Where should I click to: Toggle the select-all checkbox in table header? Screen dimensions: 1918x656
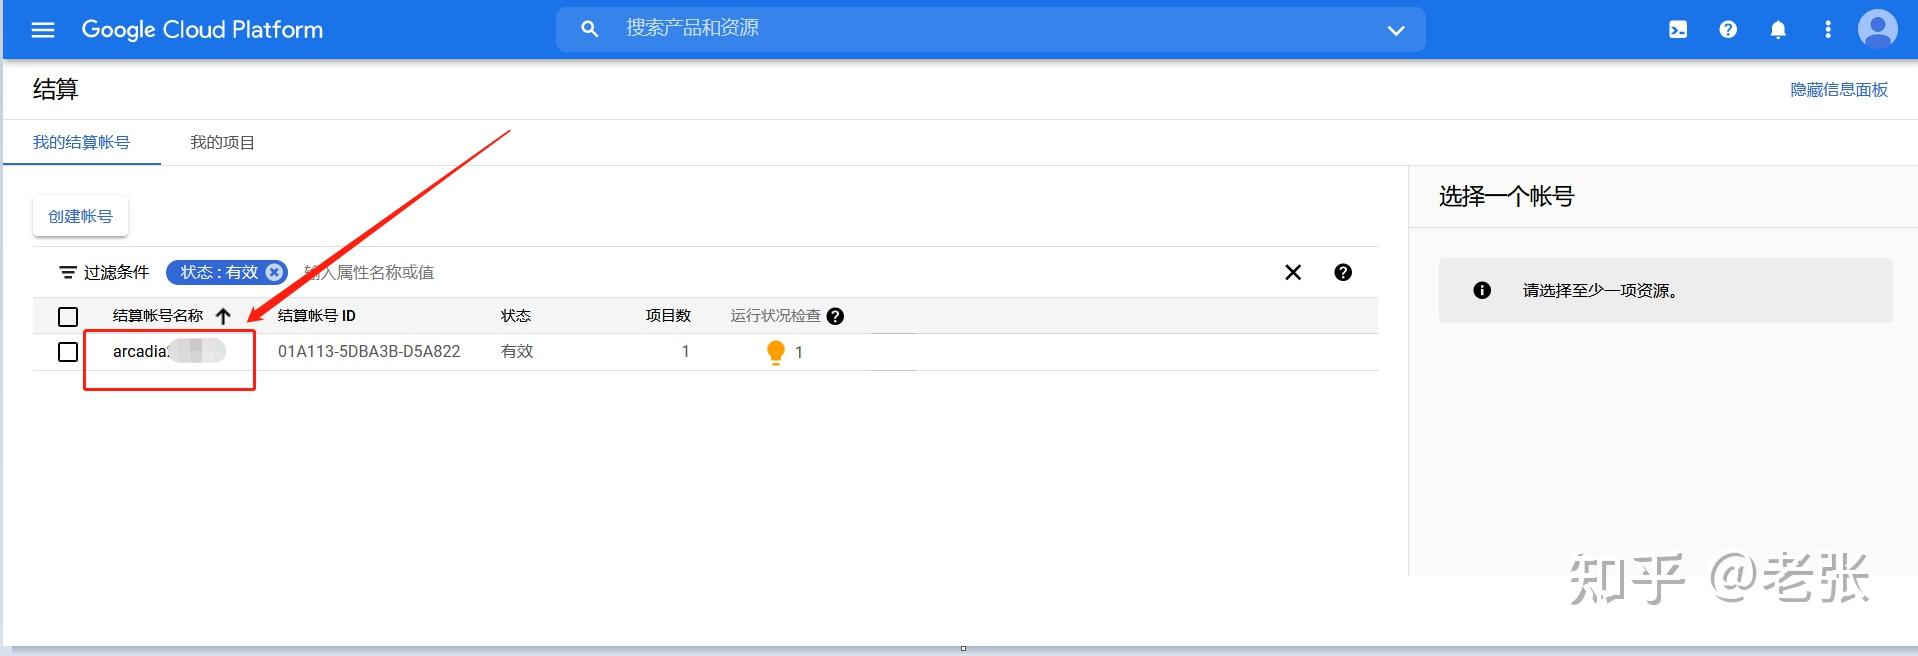point(68,317)
